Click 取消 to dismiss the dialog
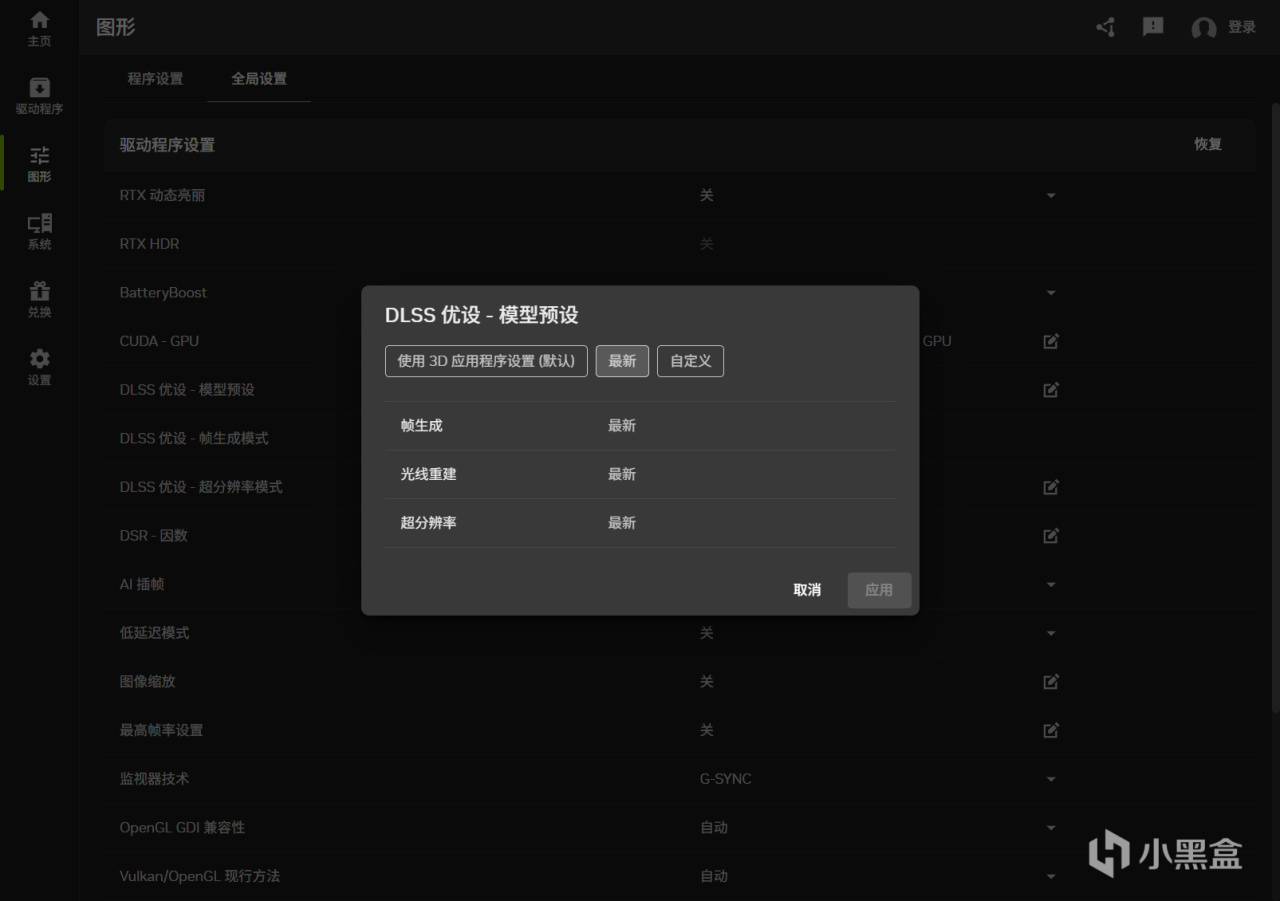 [x=807, y=590]
